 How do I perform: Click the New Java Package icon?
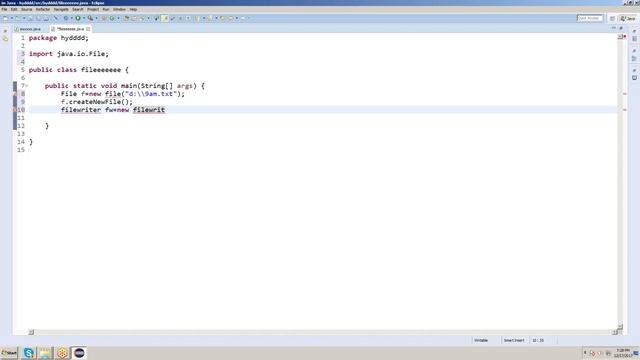tap(104, 18)
